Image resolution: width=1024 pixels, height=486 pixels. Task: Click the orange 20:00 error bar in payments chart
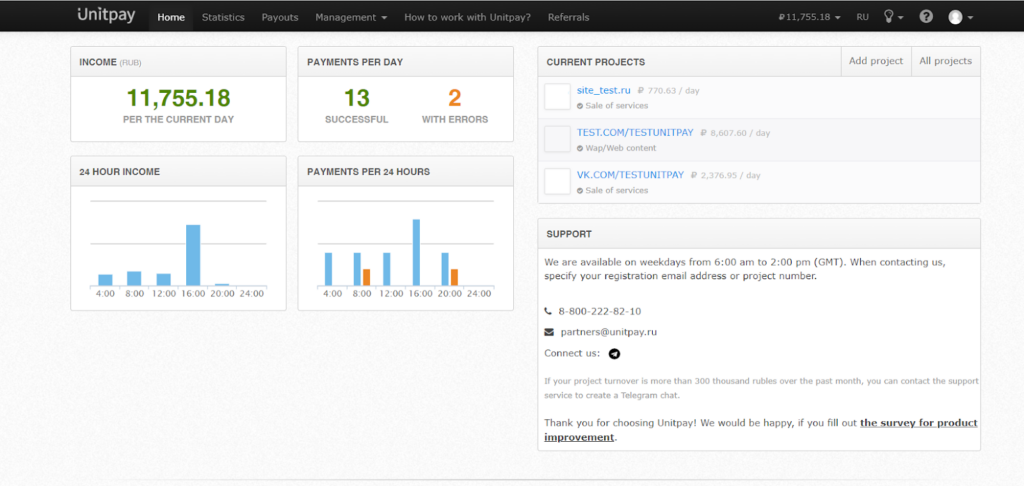coord(454,278)
